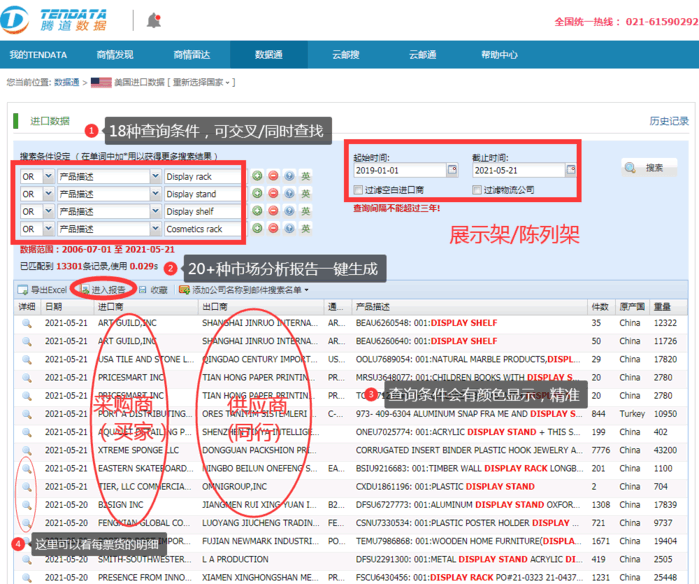Image resolution: width=699 pixels, height=584 pixels.
Task: Enable 过滤空白进口商 checkbox
Action: tap(358, 190)
